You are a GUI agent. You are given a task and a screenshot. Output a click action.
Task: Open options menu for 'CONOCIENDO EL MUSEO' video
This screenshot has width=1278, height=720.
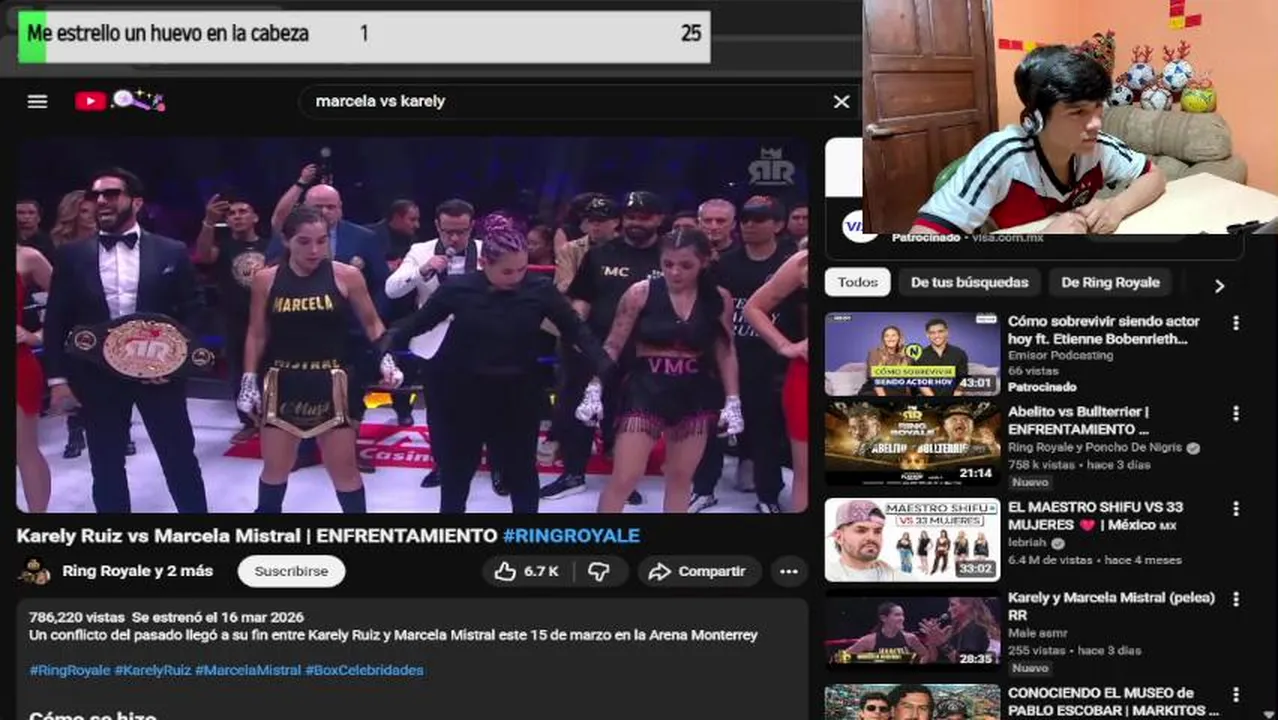tap(1236, 694)
